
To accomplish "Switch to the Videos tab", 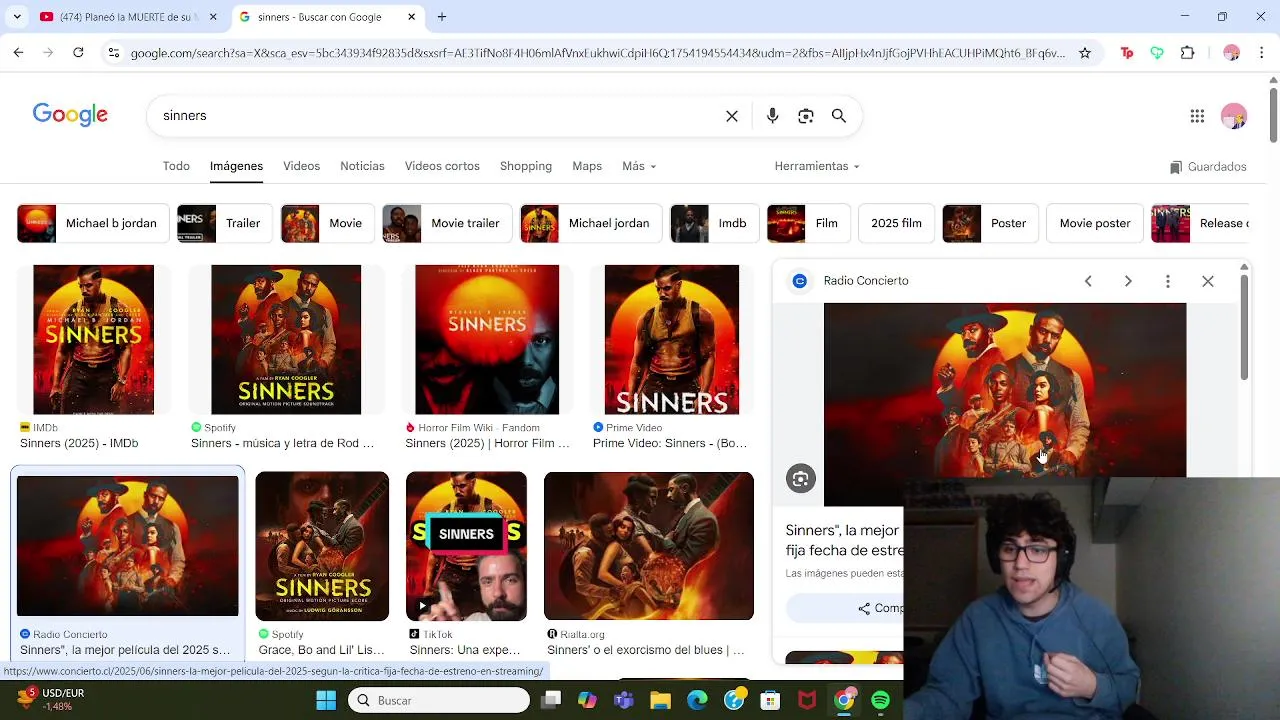I will click(301, 166).
